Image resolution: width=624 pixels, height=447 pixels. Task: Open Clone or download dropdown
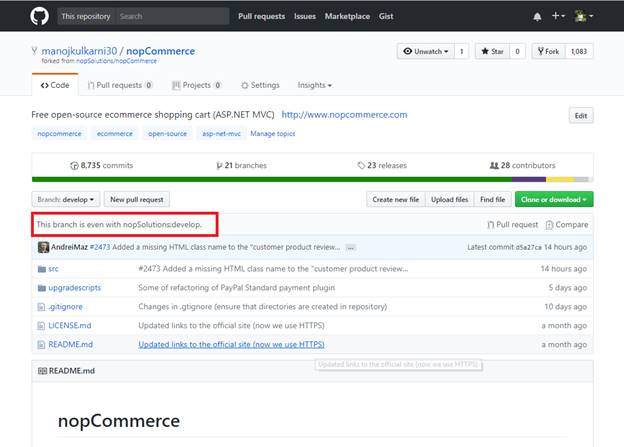pyautogui.click(x=554, y=199)
